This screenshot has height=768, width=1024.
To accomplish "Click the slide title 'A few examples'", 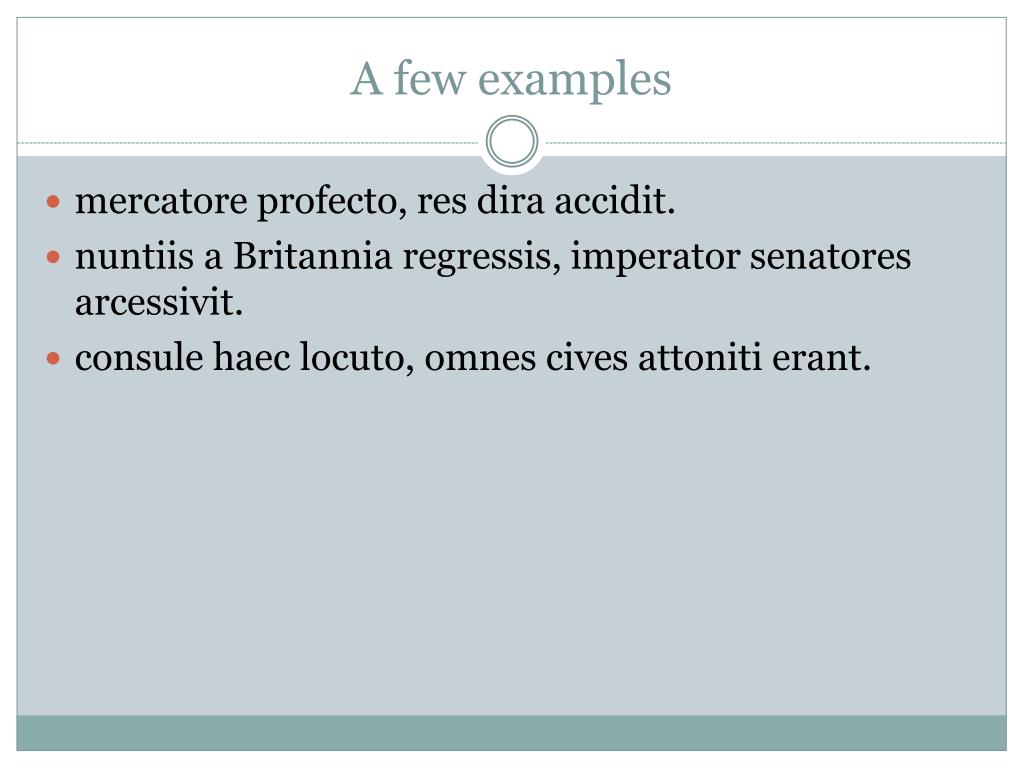I will (511, 79).
